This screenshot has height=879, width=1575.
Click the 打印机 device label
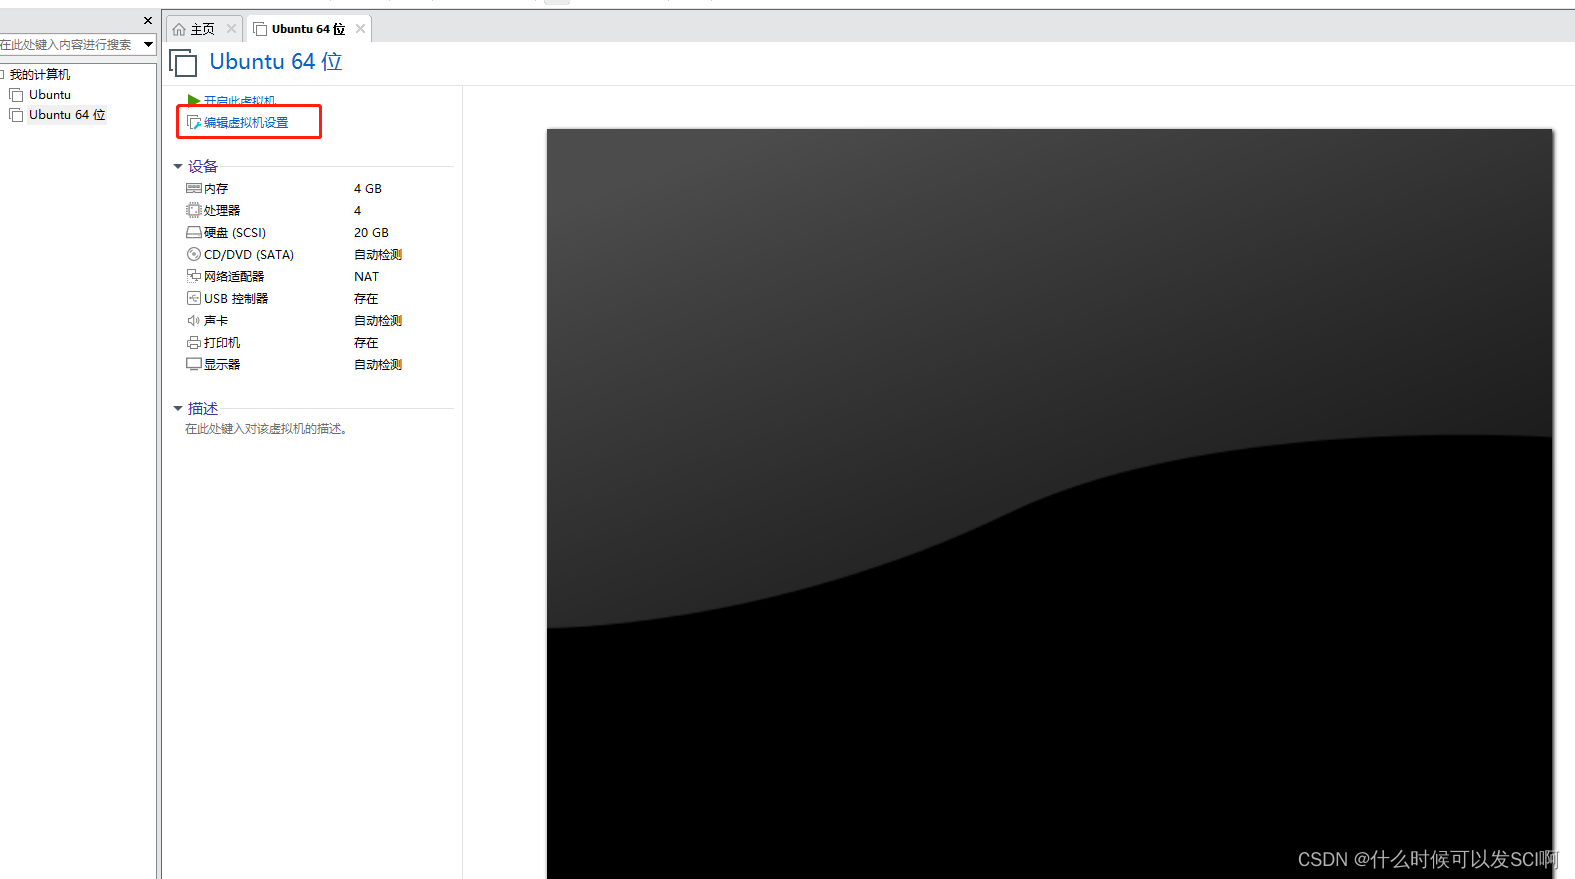[222, 342]
